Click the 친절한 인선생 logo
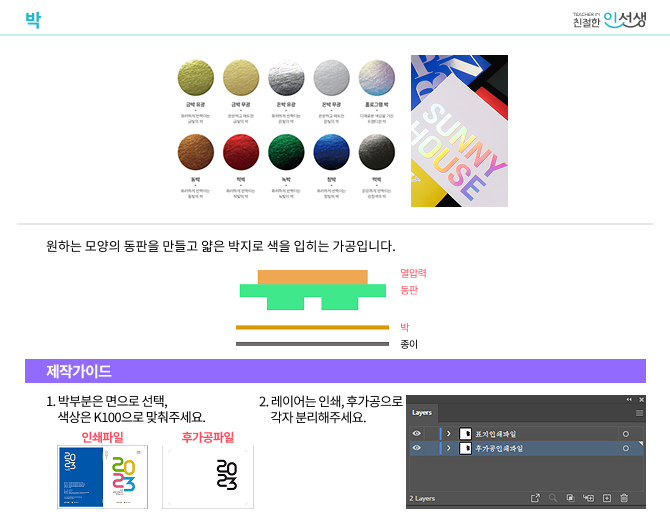Viewport: 670px width, 530px height. point(609,19)
